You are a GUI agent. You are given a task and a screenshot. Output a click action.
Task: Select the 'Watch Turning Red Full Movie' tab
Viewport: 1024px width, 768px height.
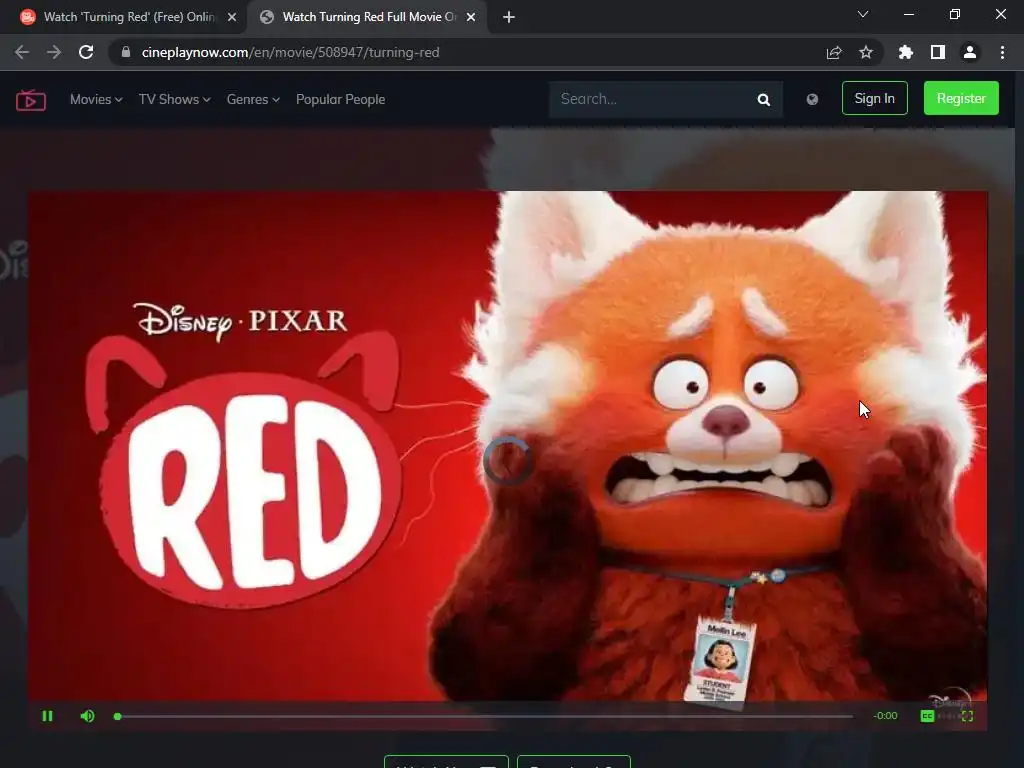pos(369,17)
